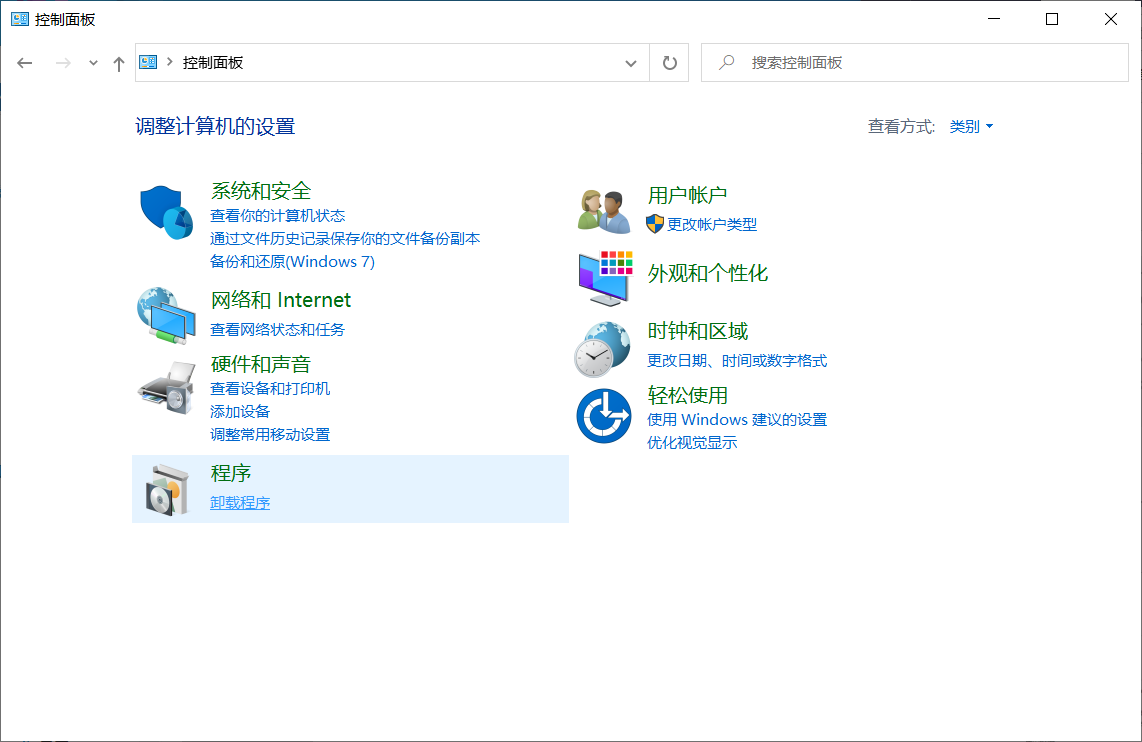Open the Appearance and Personalization monitor icon

pyautogui.click(x=605, y=277)
